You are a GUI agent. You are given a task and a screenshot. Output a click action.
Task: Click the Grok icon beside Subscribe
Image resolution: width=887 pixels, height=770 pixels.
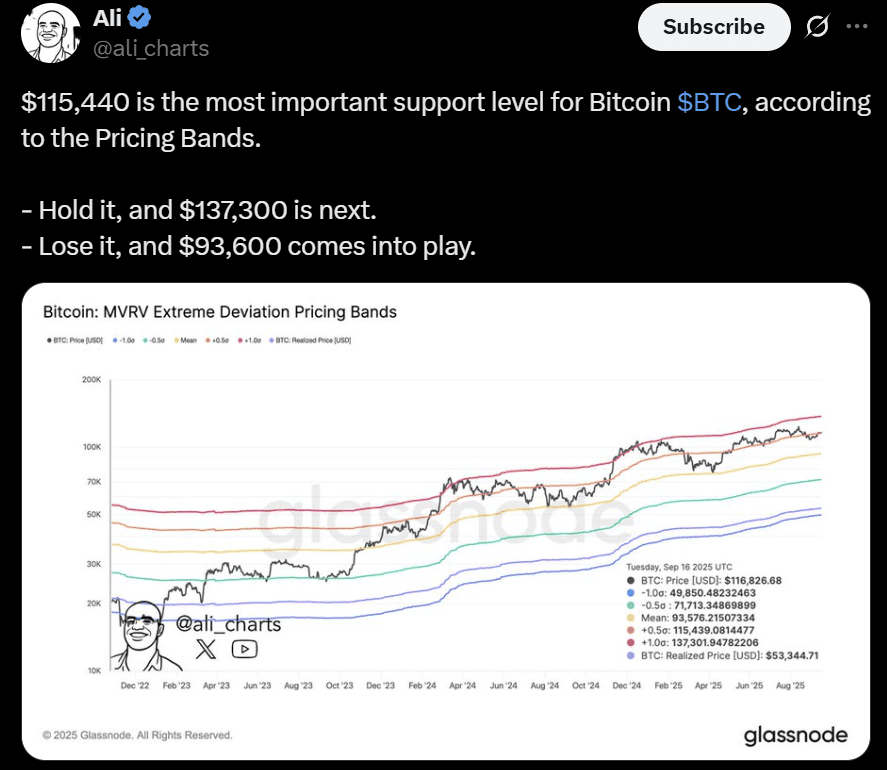click(x=816, y=27)
